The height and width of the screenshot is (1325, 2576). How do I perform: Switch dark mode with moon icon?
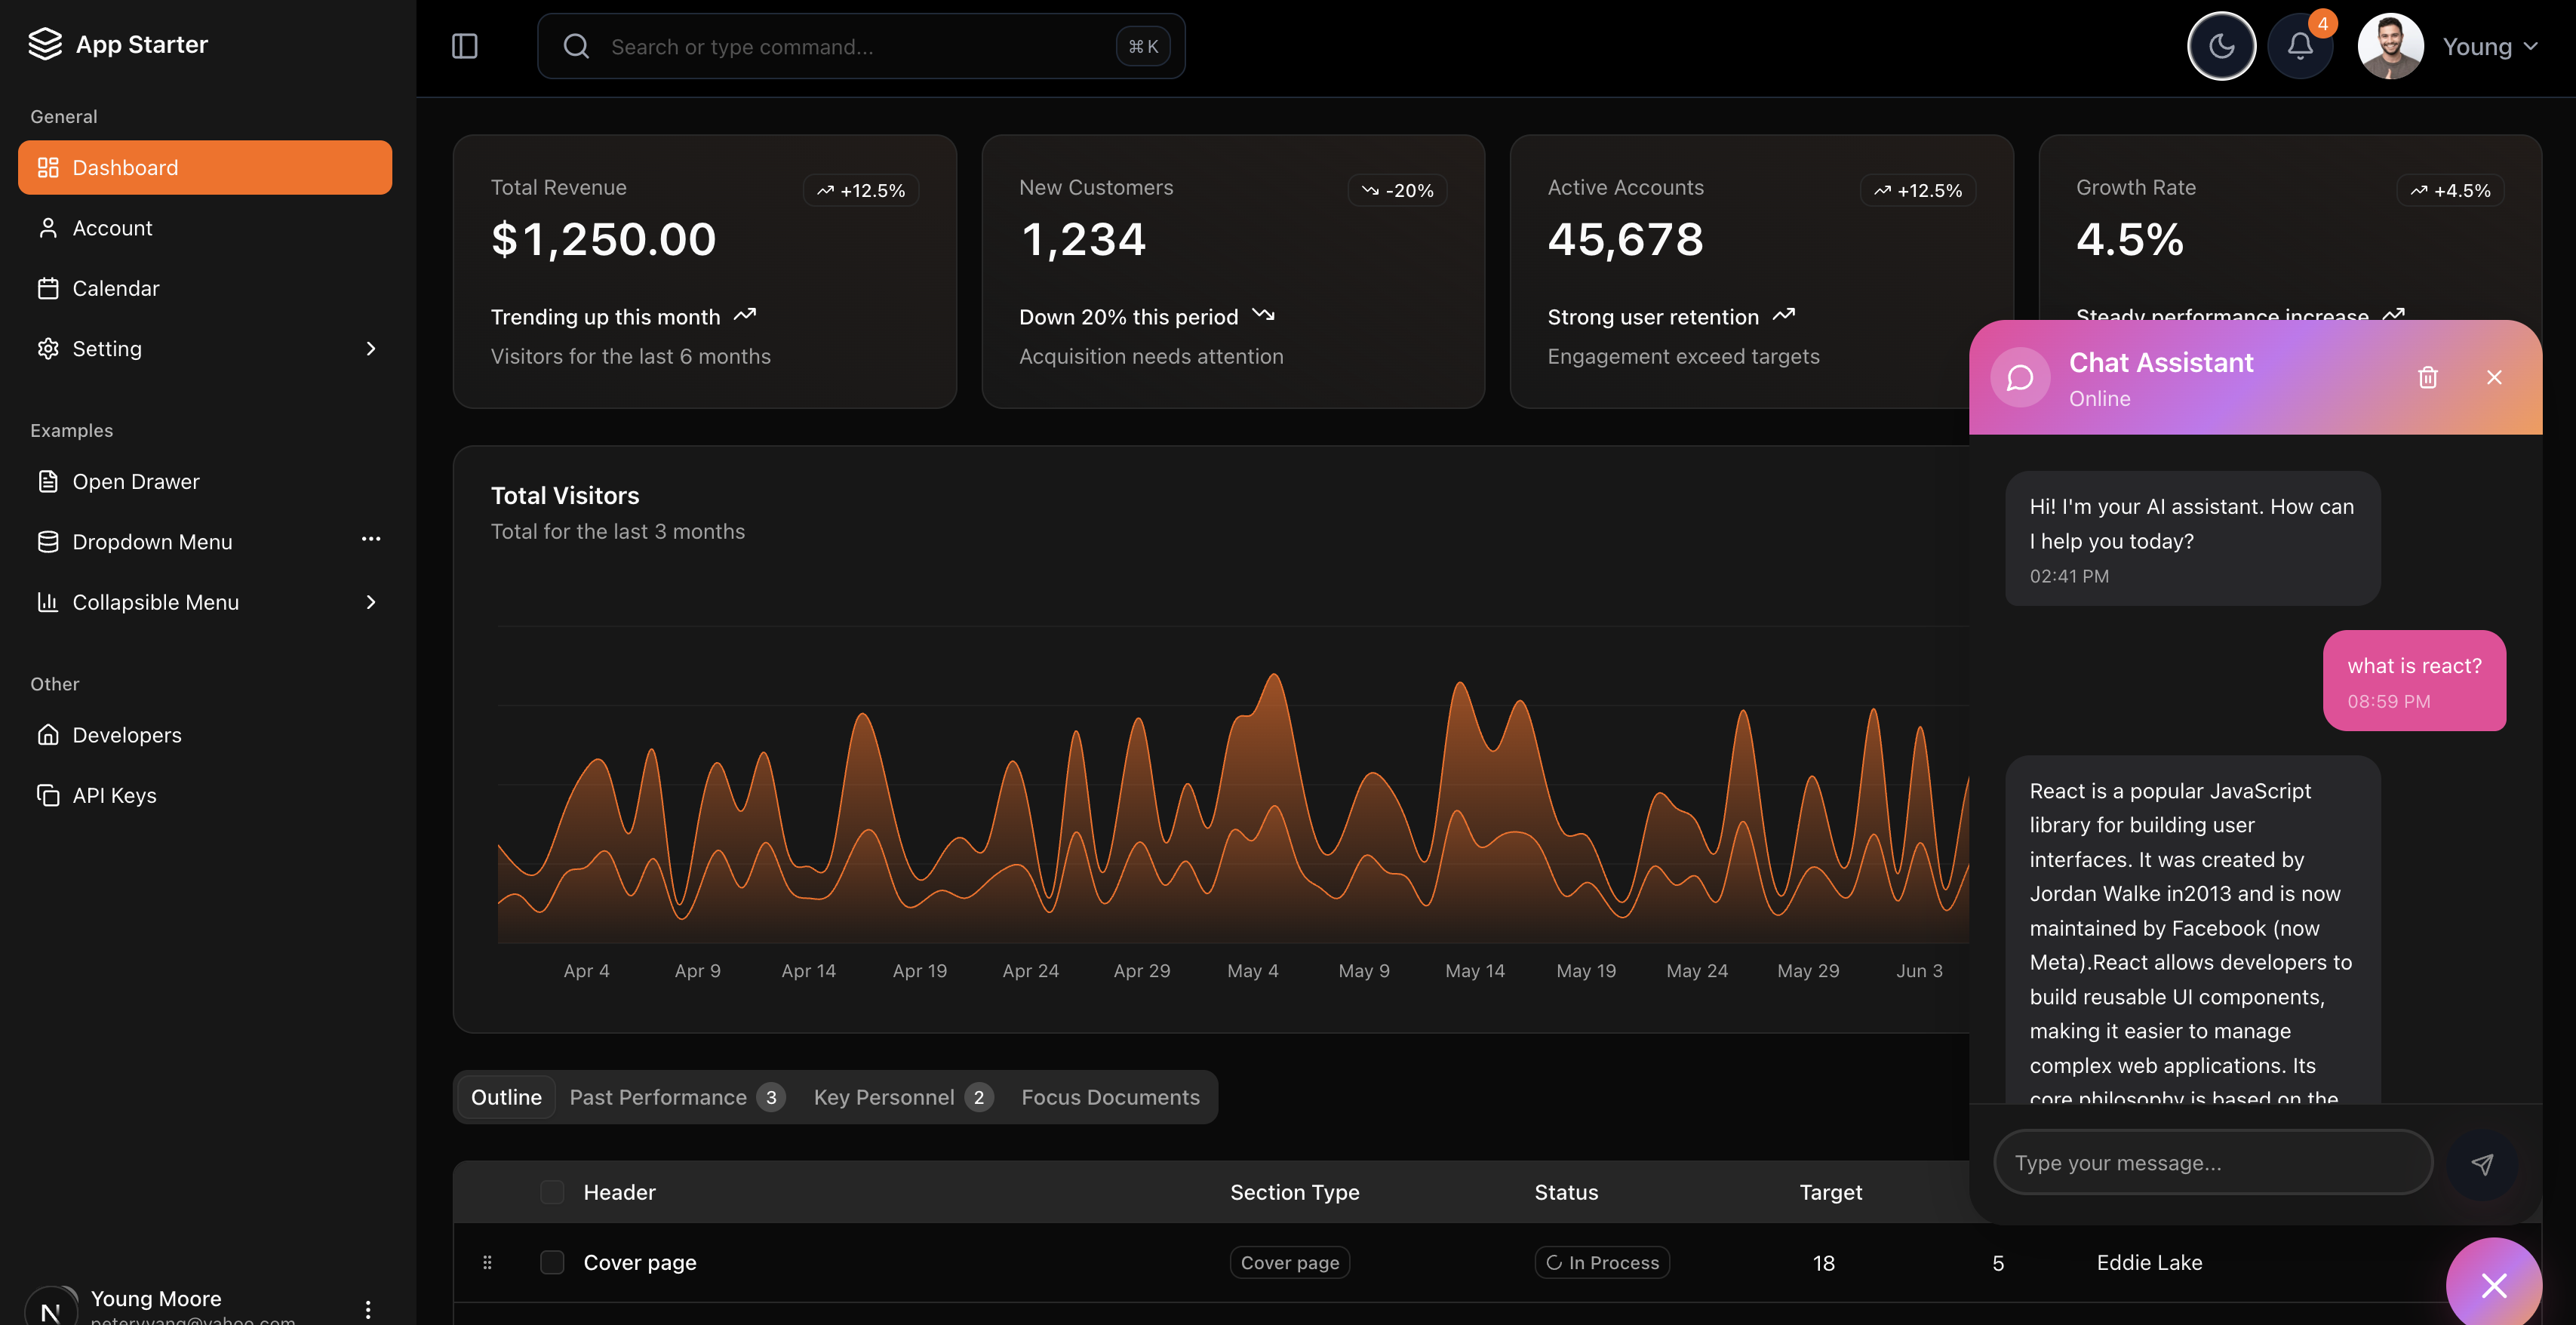click(2220, 46)
